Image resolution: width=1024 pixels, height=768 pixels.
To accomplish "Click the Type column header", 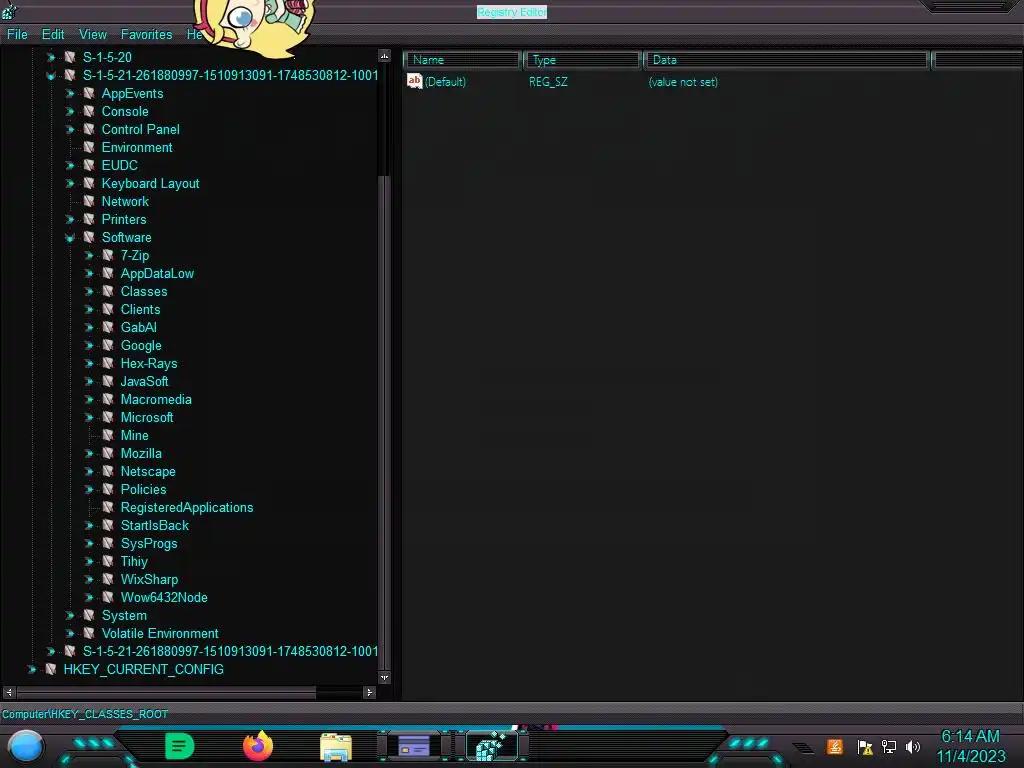I will coord(583,60).
